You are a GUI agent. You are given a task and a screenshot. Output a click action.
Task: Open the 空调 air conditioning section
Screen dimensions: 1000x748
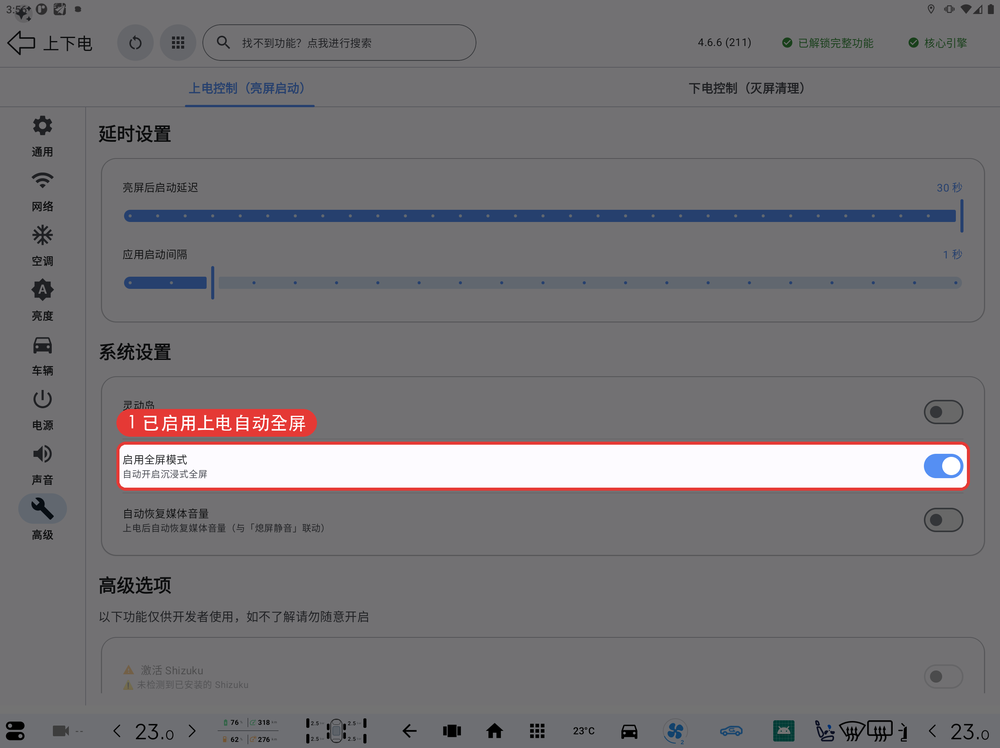click(x=42, y=246)
